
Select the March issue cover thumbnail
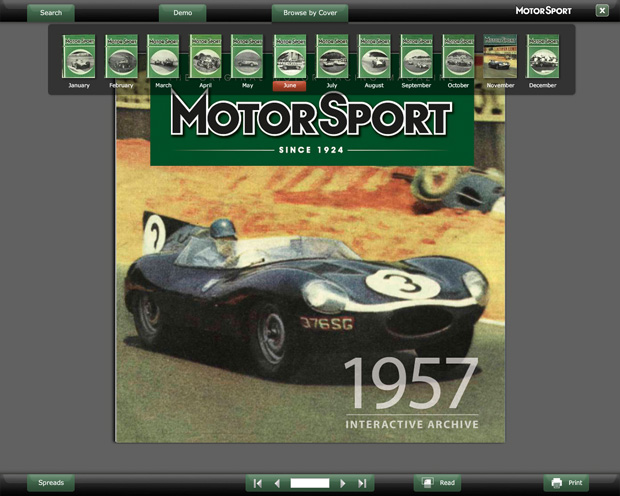(x=163, y=56)
